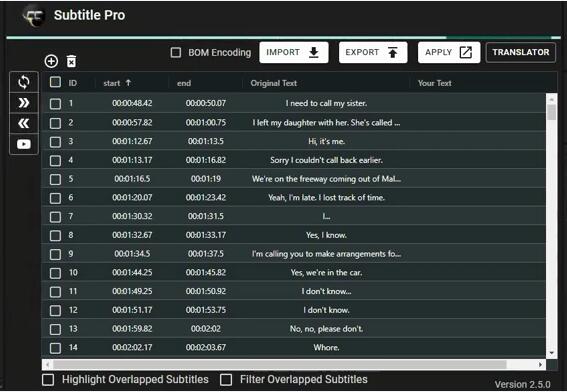This screenshot has height=392, width=567.
Task: Click the start column sort arrow
Action: [x=128, y=83]
